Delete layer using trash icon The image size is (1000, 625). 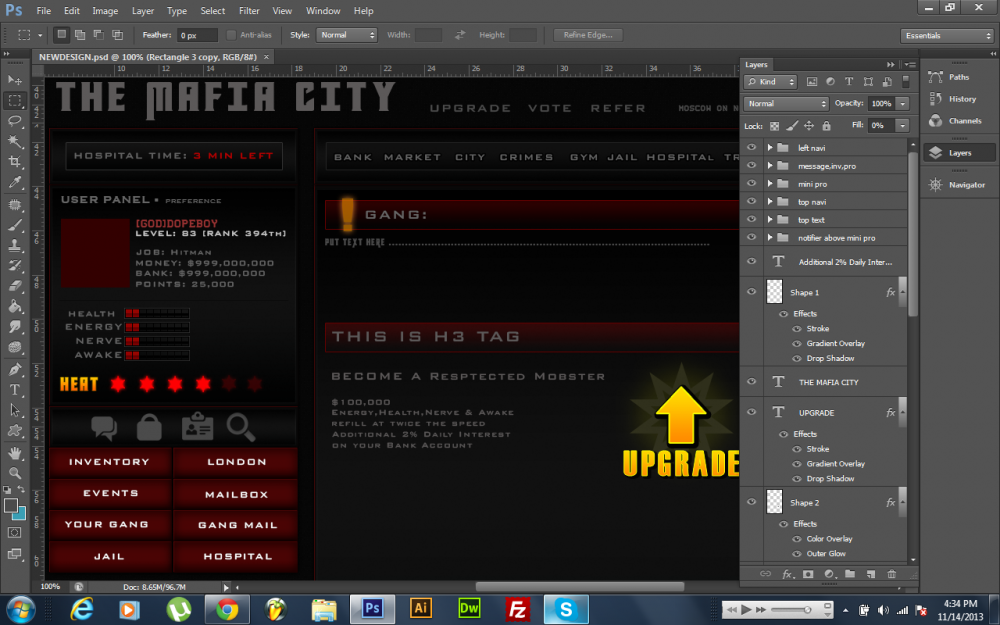[x=891, y=574]
